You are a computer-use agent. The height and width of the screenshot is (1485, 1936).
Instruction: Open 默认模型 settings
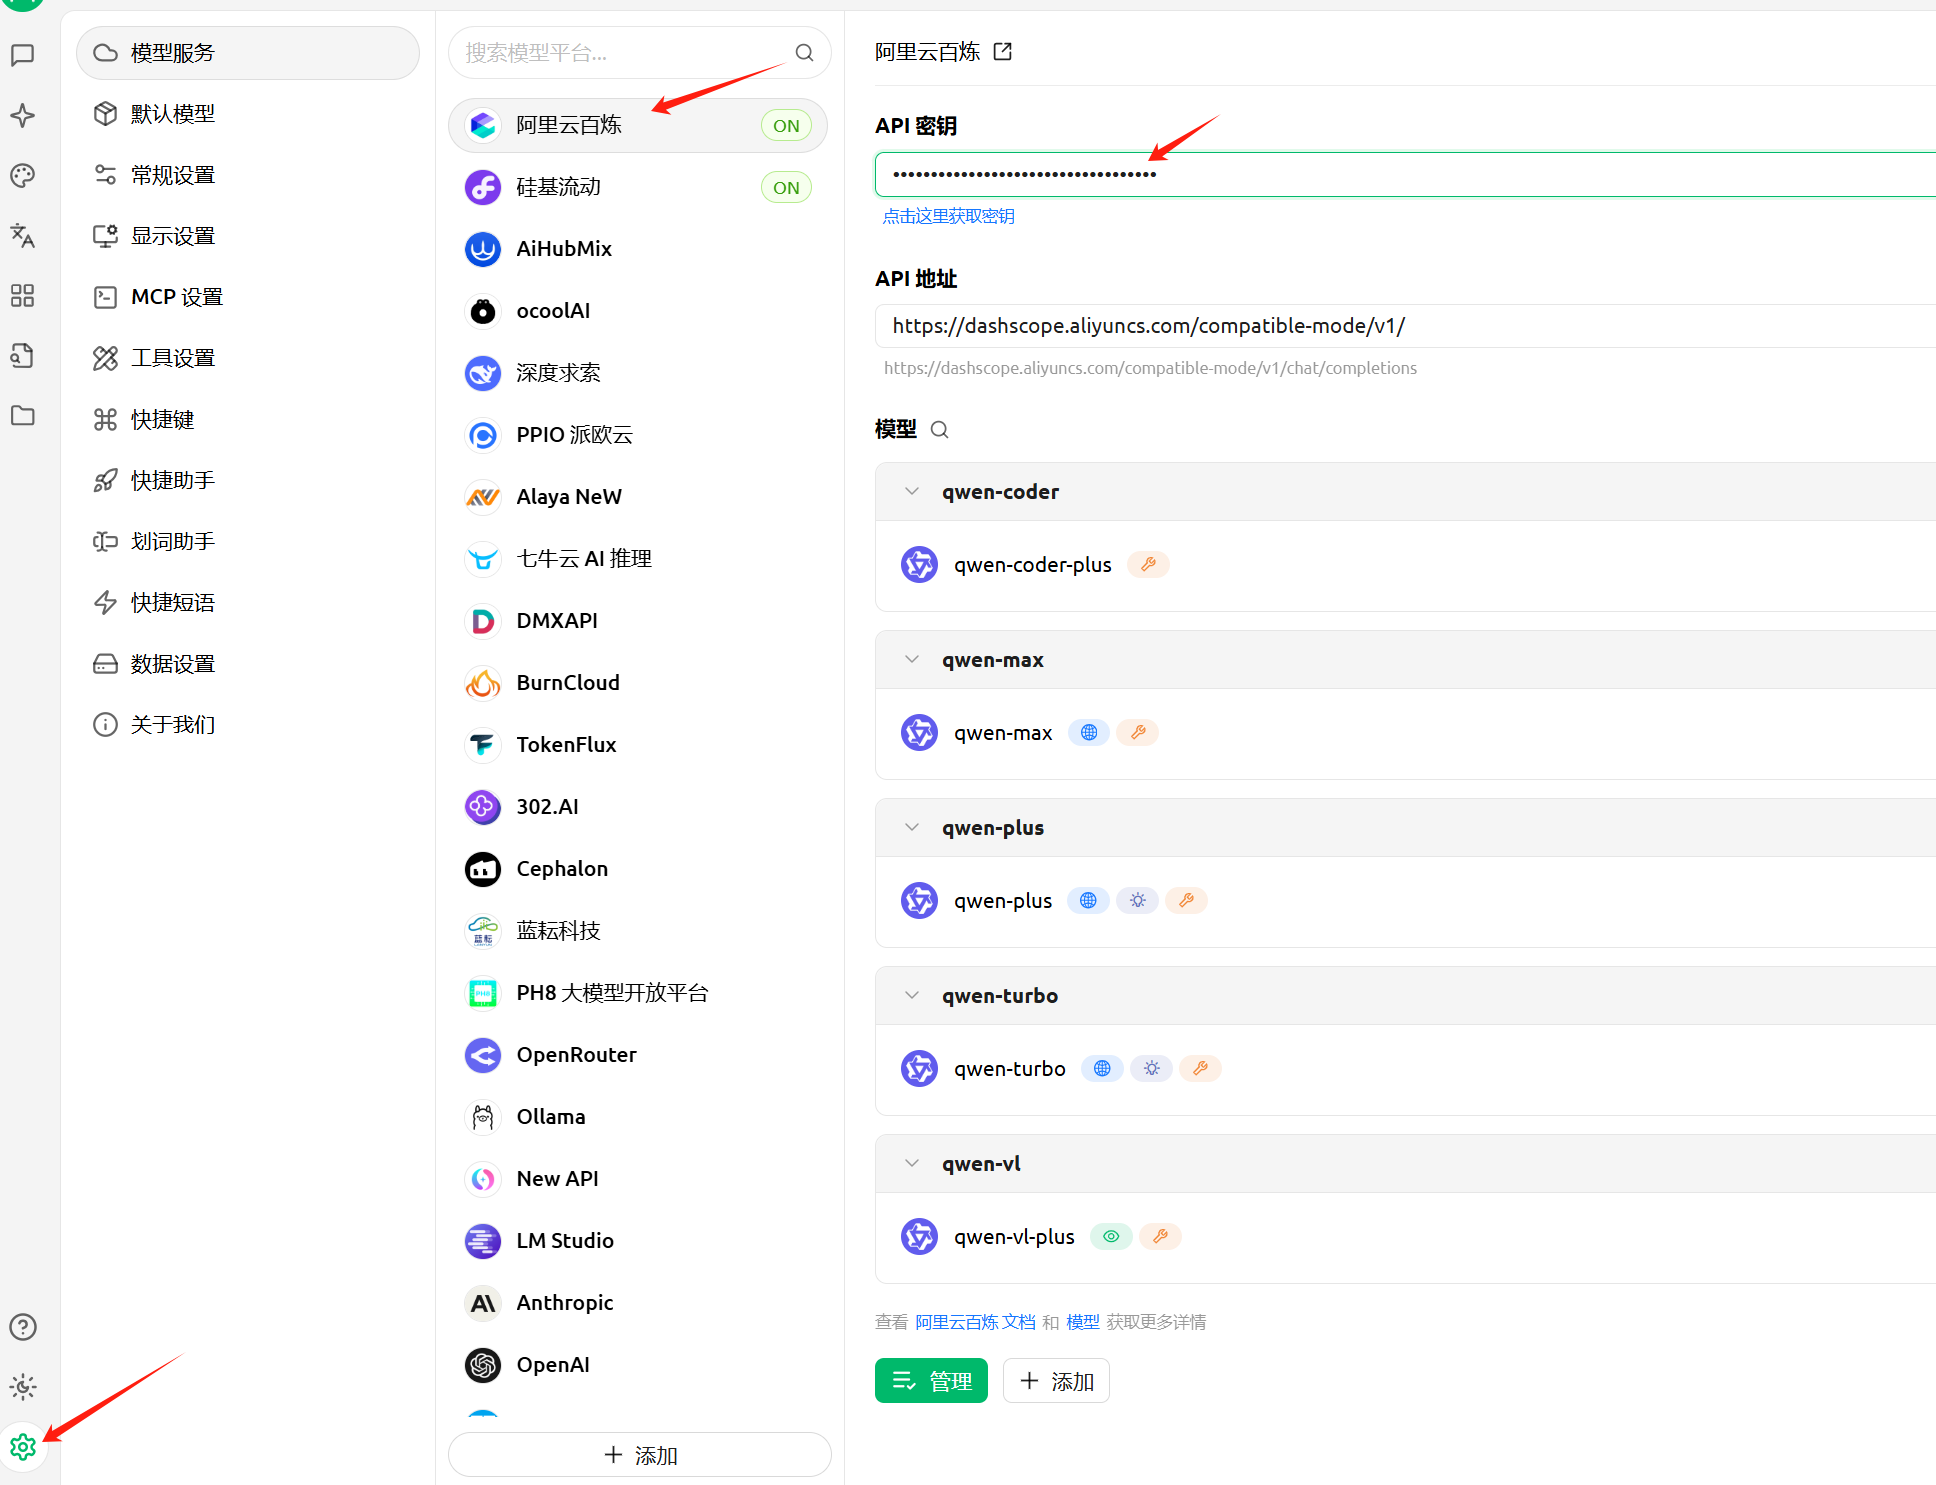pyautogui.click(x=248, y=114)
